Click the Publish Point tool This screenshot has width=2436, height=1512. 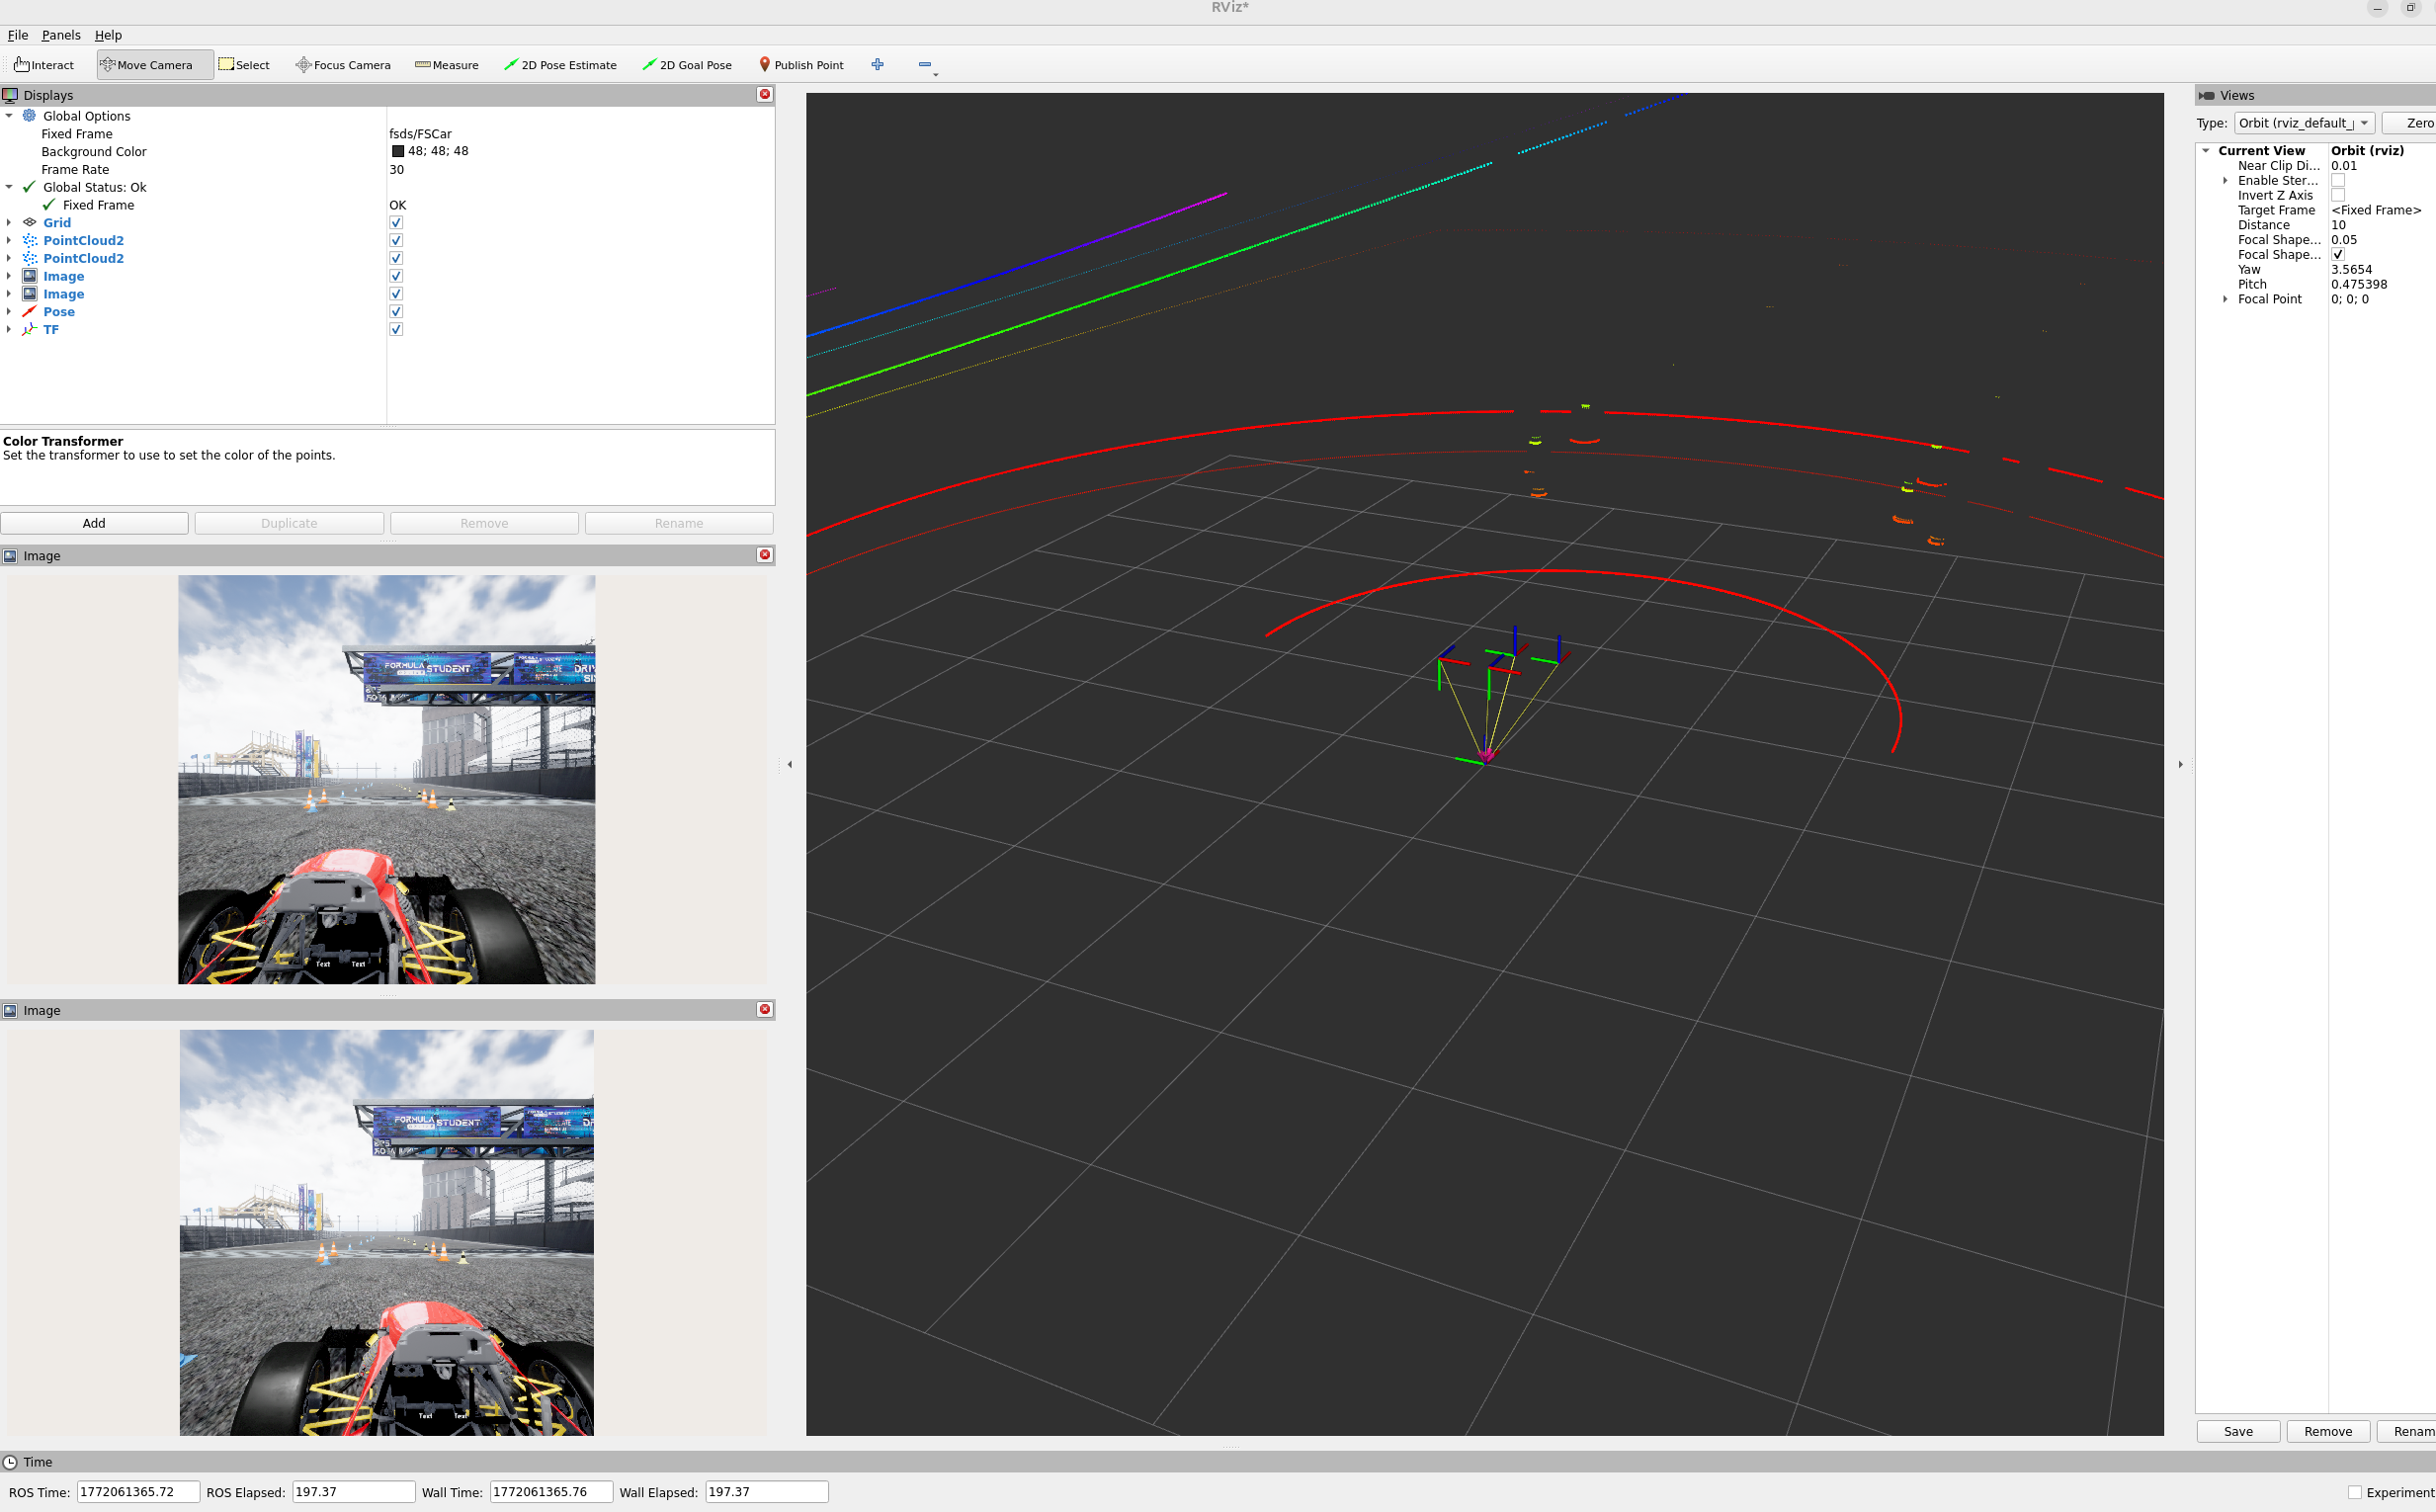800,65
